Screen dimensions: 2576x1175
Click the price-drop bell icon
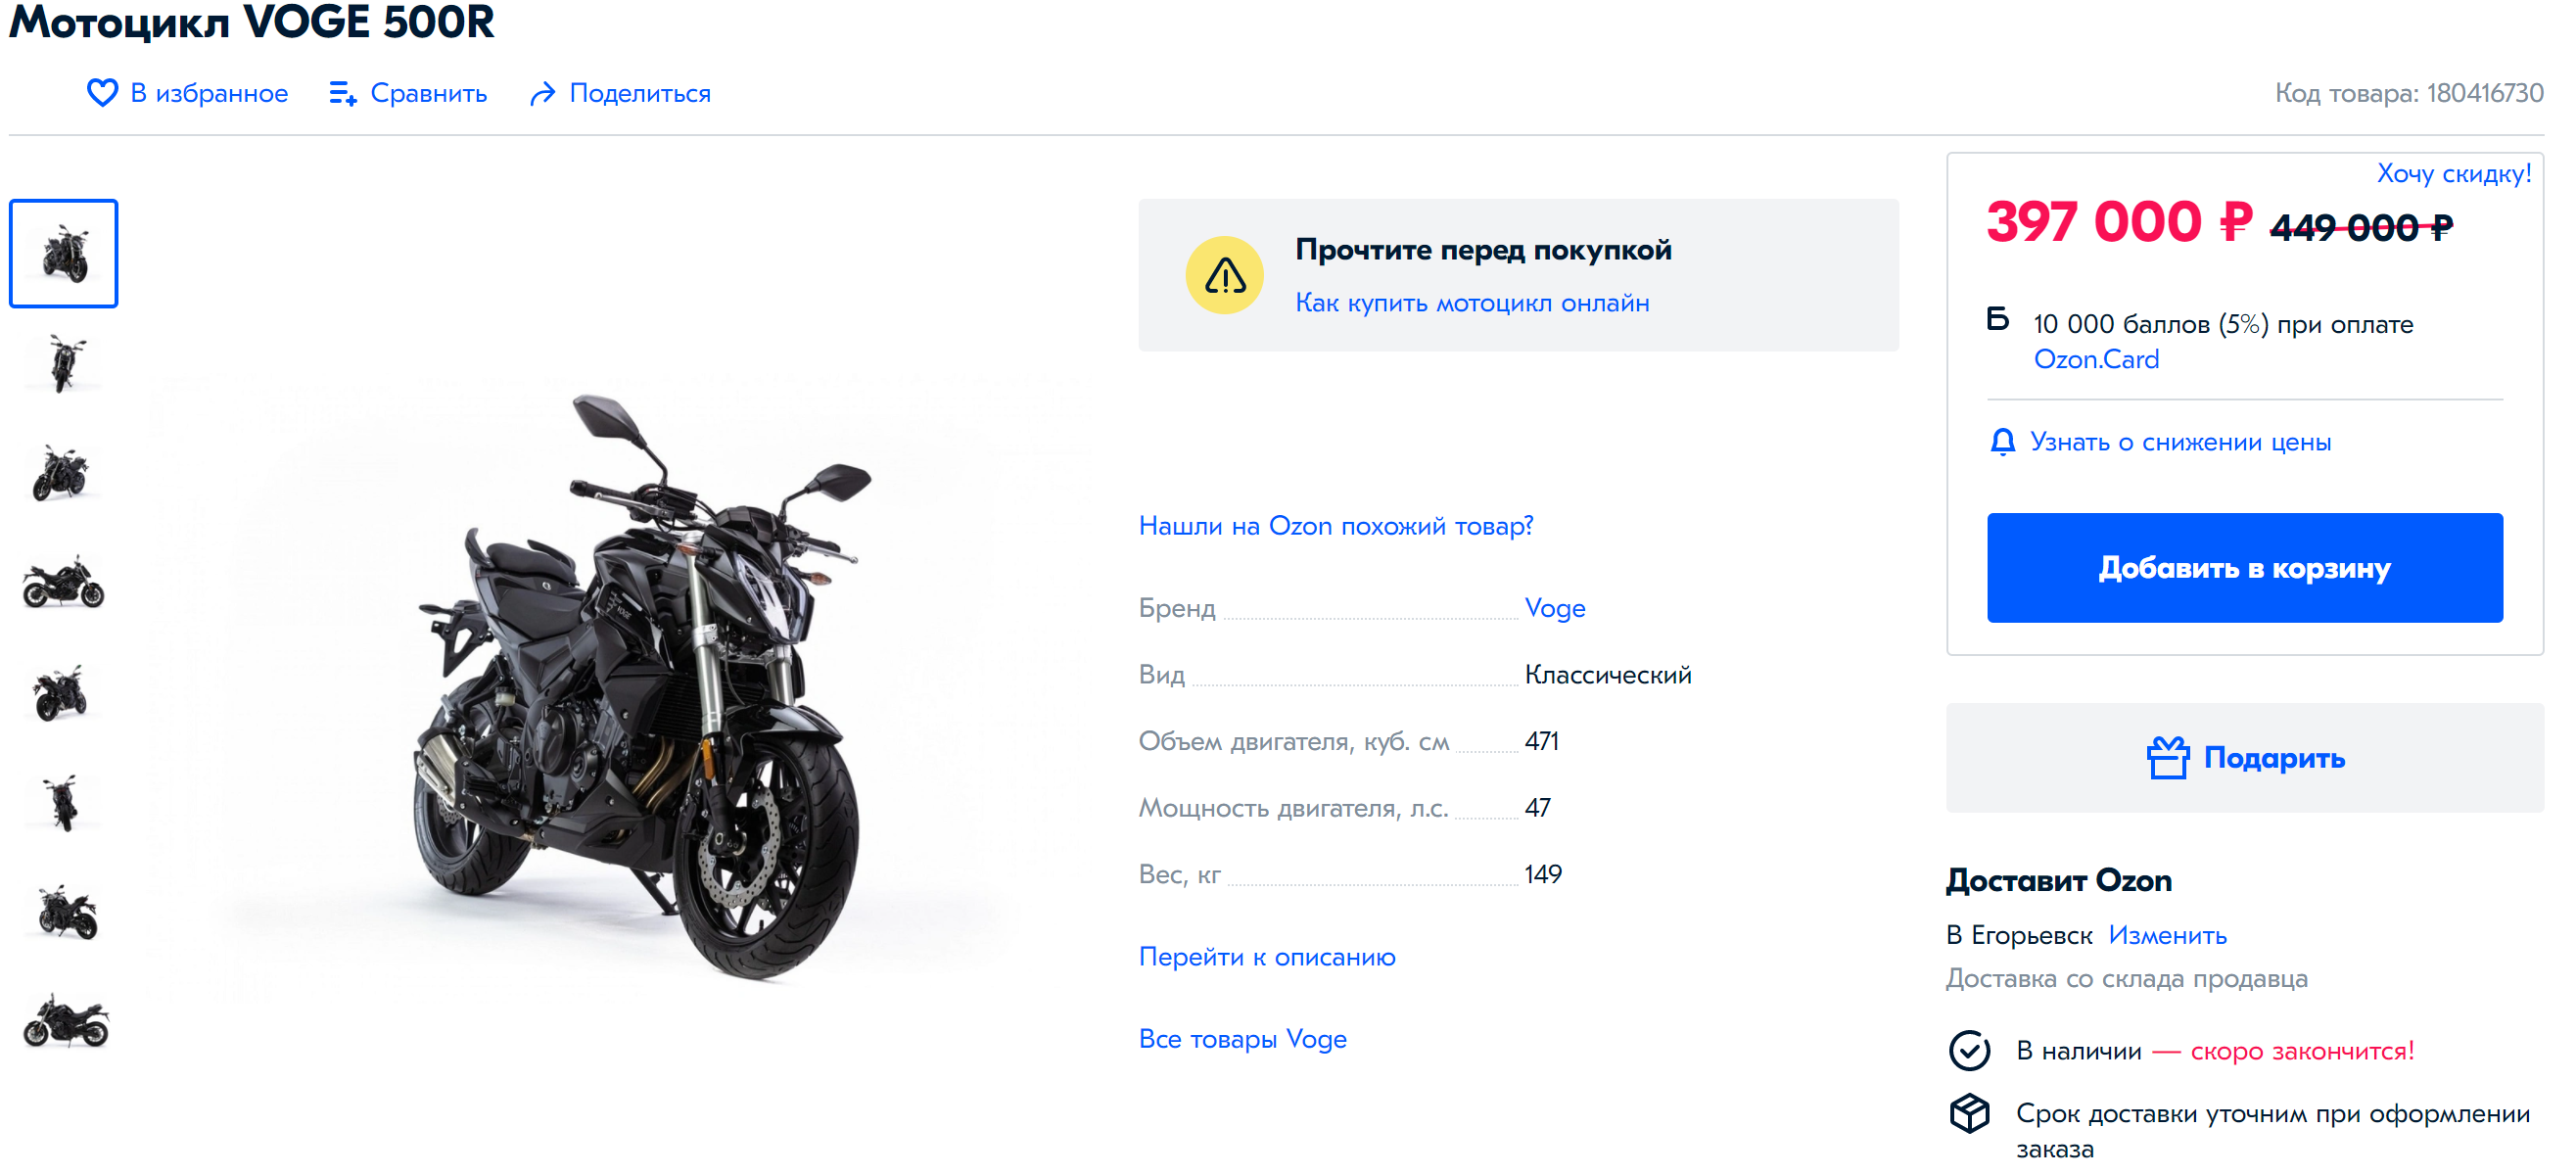coord(2002,442)
